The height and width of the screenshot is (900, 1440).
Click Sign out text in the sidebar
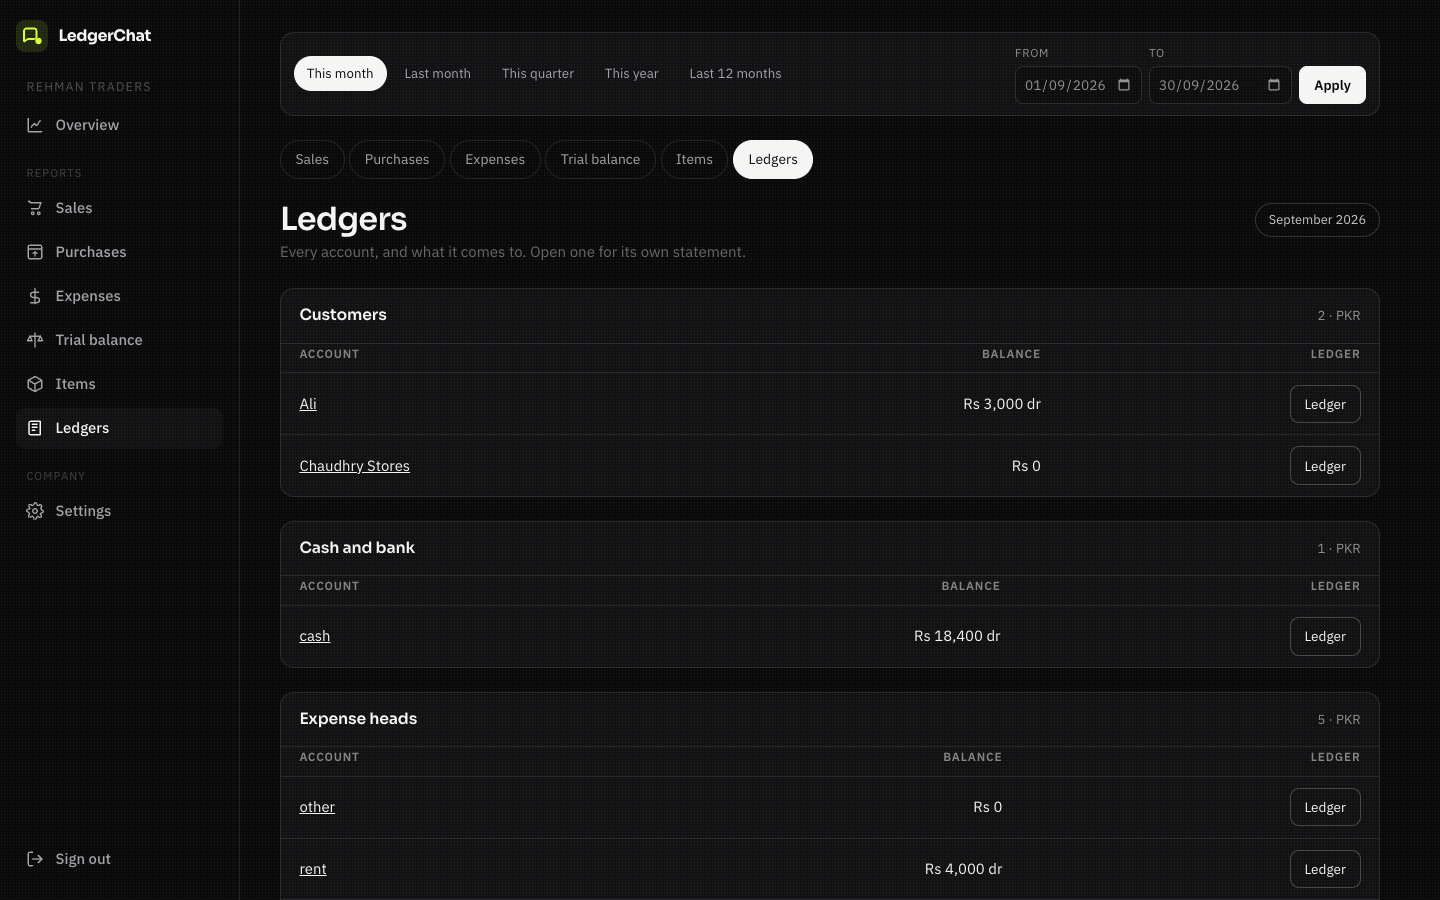83,859
